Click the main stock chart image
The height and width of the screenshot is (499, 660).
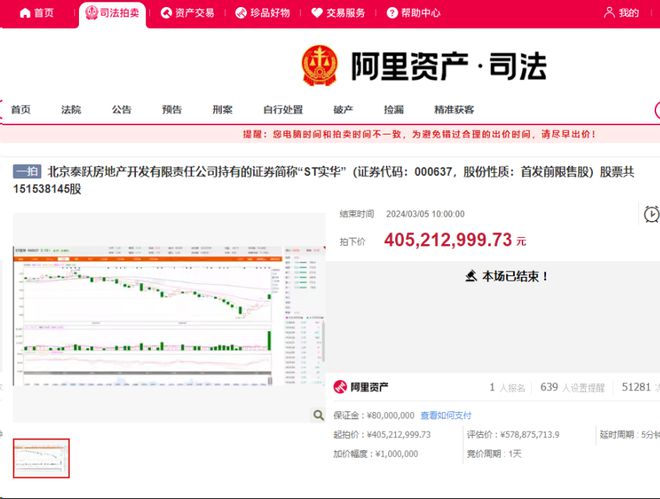point(169,316)
